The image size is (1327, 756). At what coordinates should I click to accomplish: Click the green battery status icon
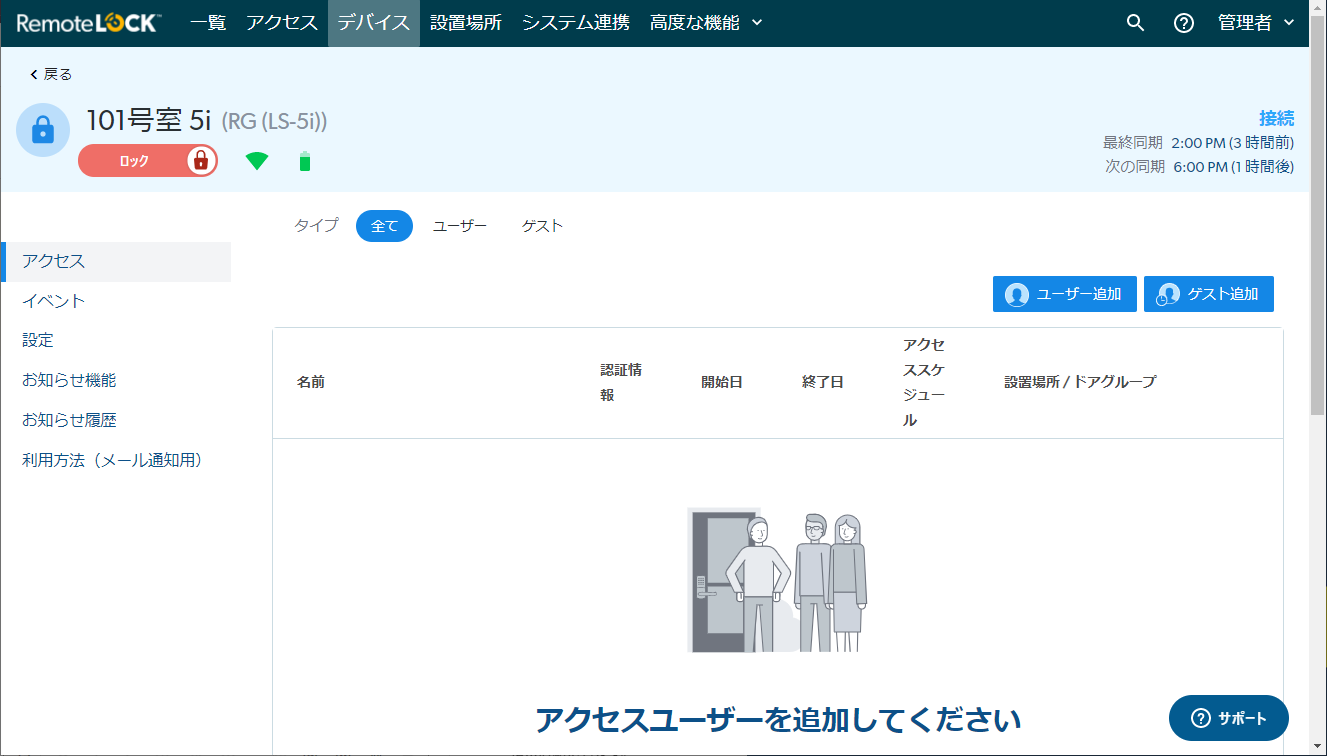[305, 161]
